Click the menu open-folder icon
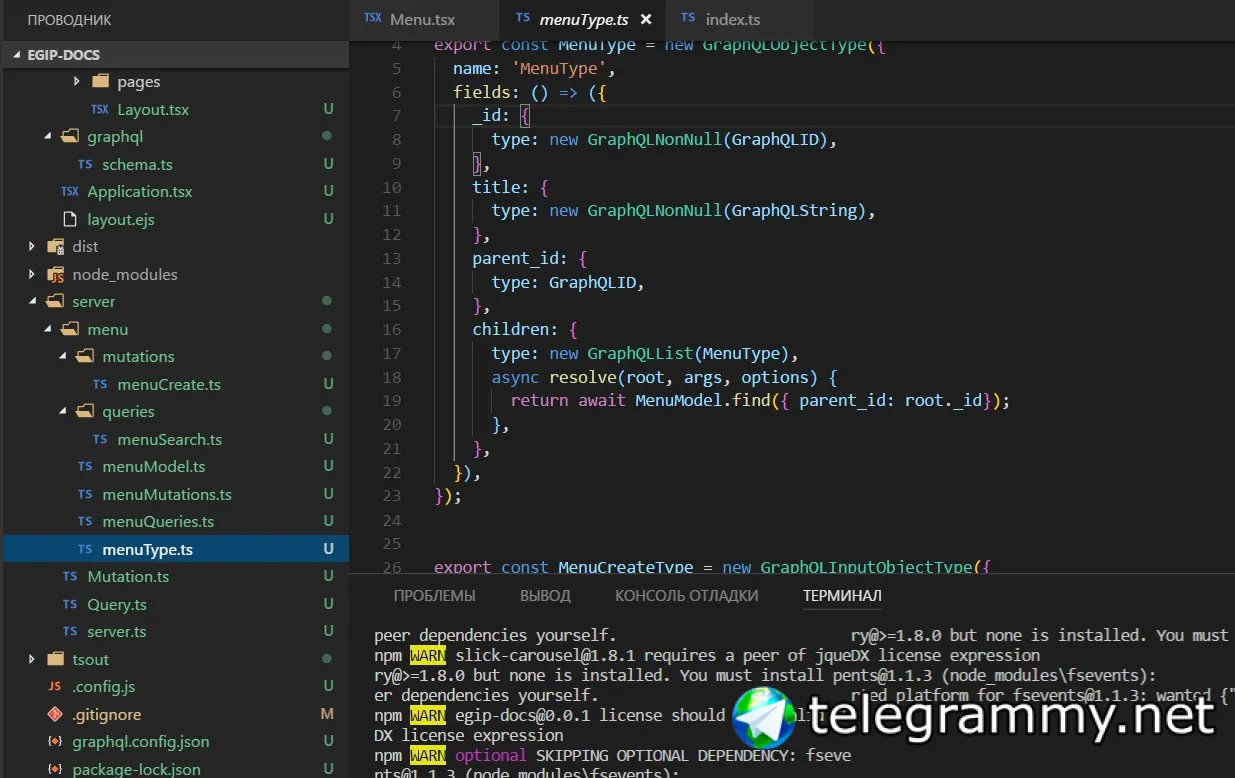Viewport: 1235px width, 778px height. pyautogui.click(x=69, y=329)
